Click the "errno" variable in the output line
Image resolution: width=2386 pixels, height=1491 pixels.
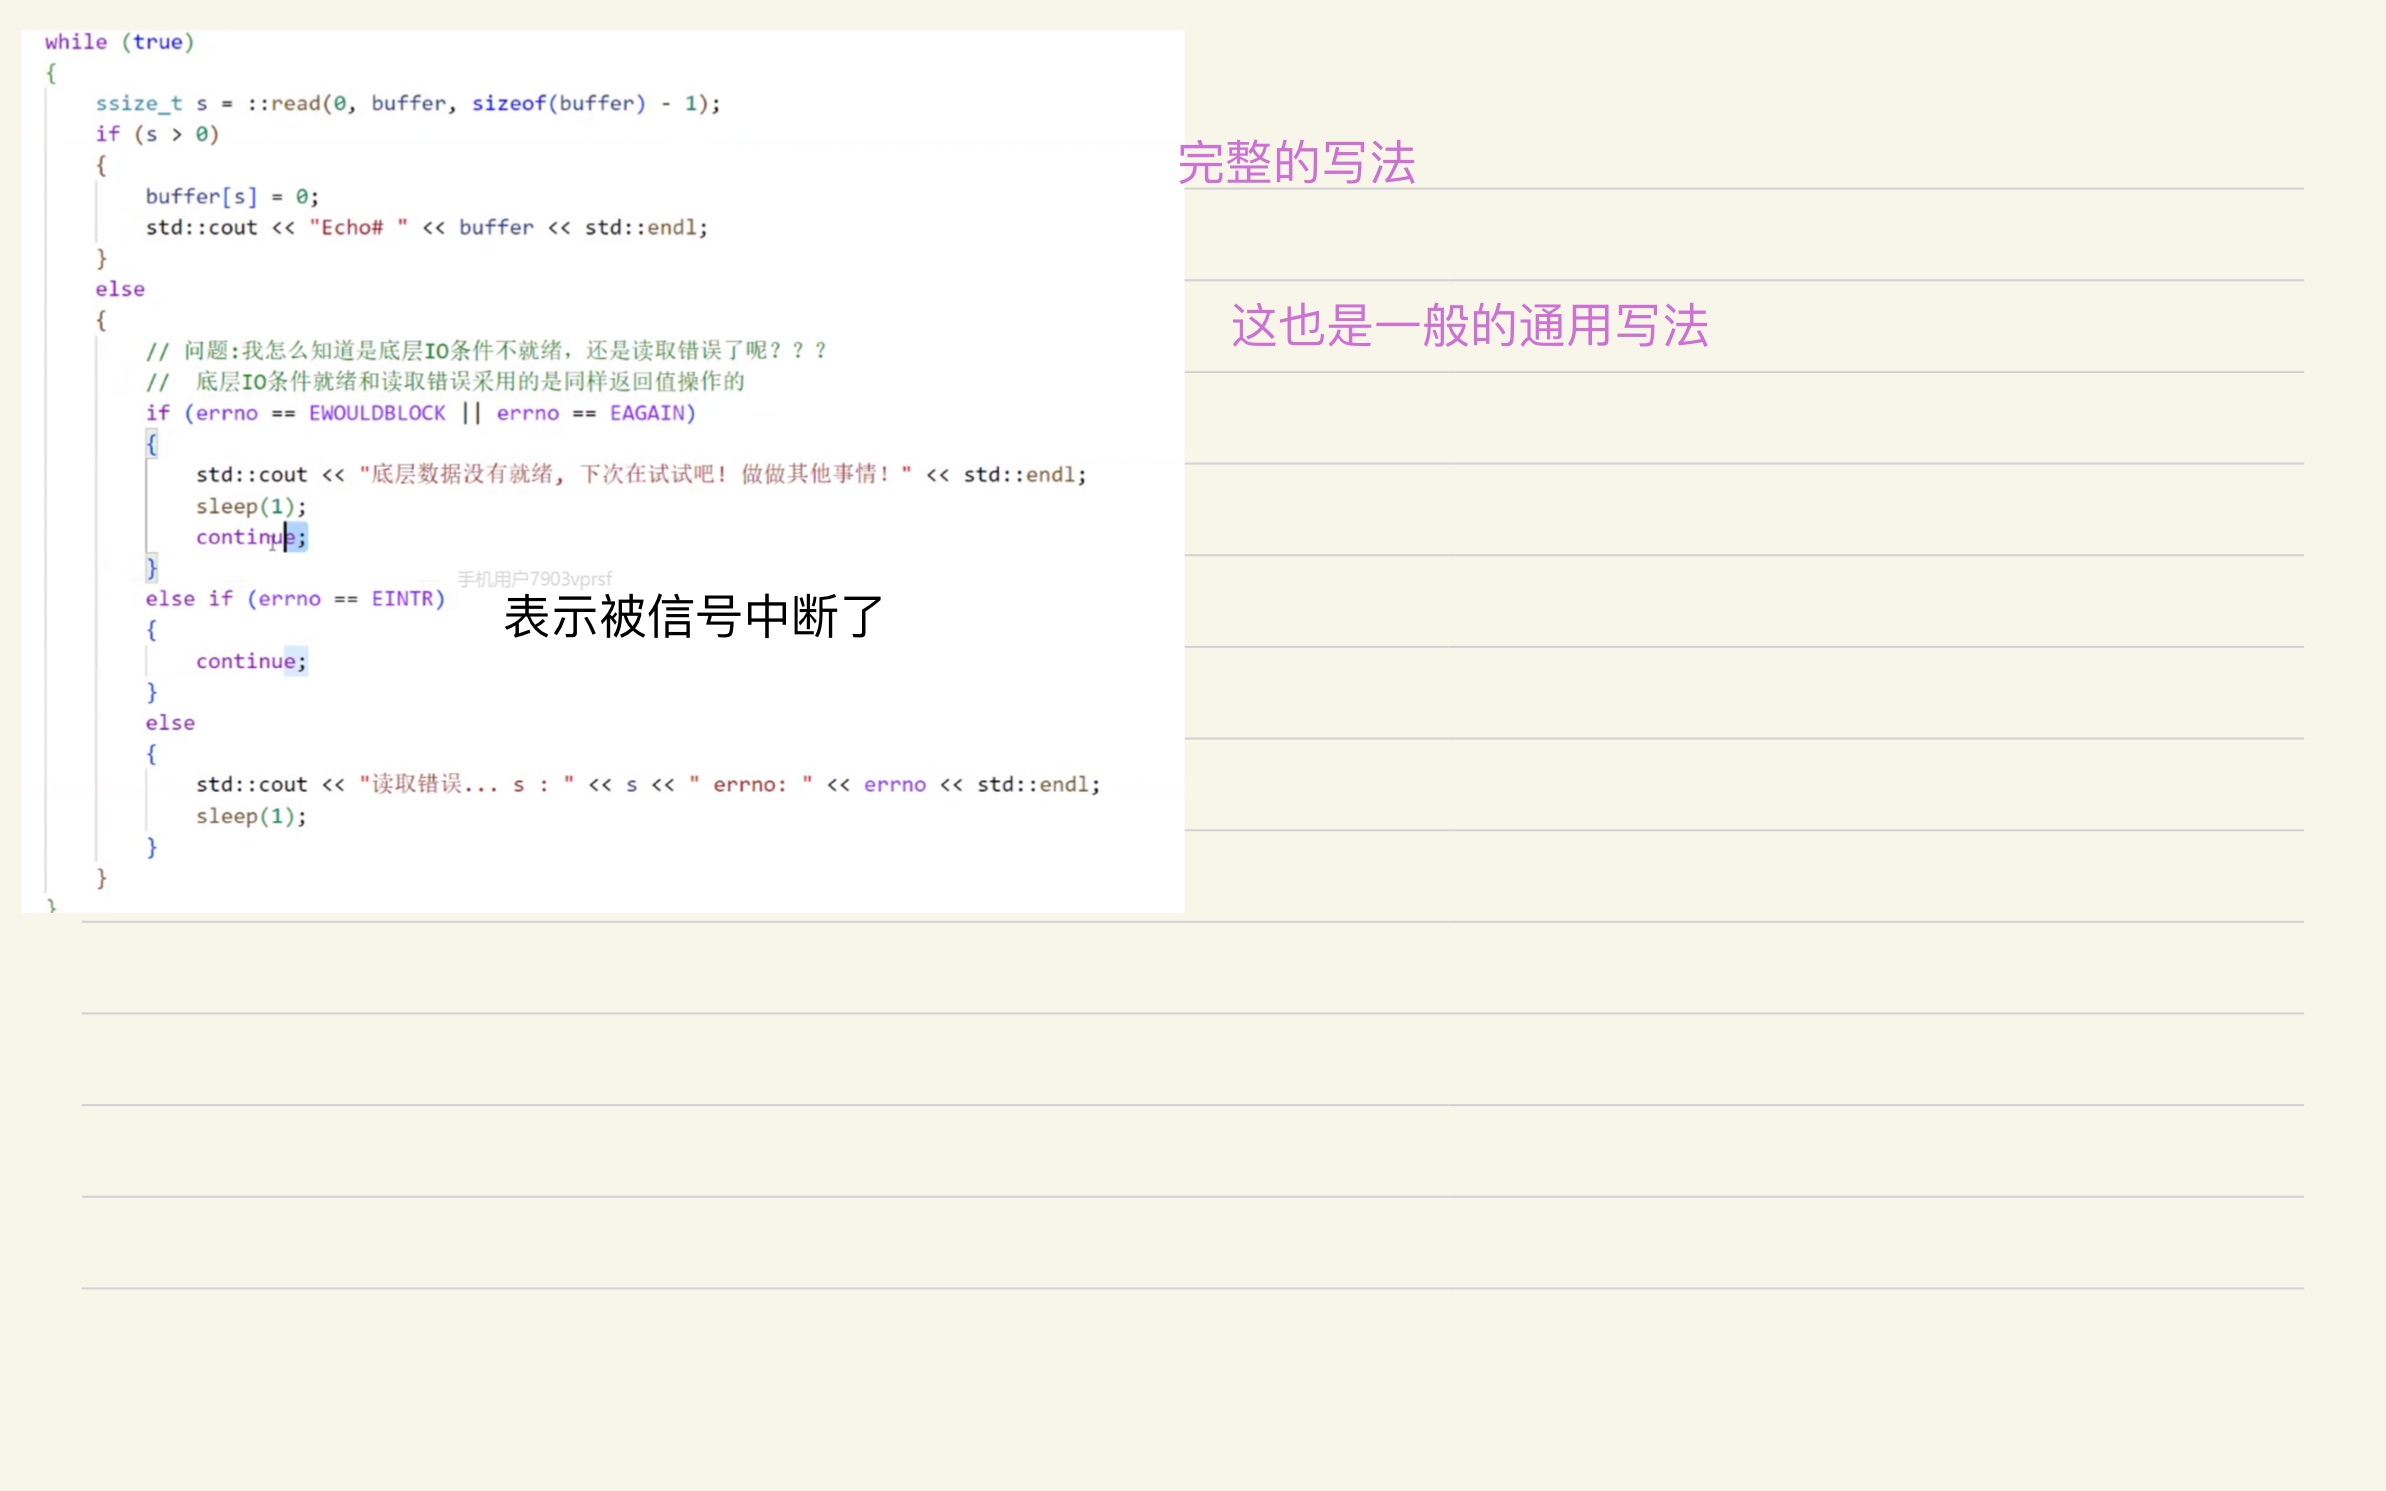895,784
